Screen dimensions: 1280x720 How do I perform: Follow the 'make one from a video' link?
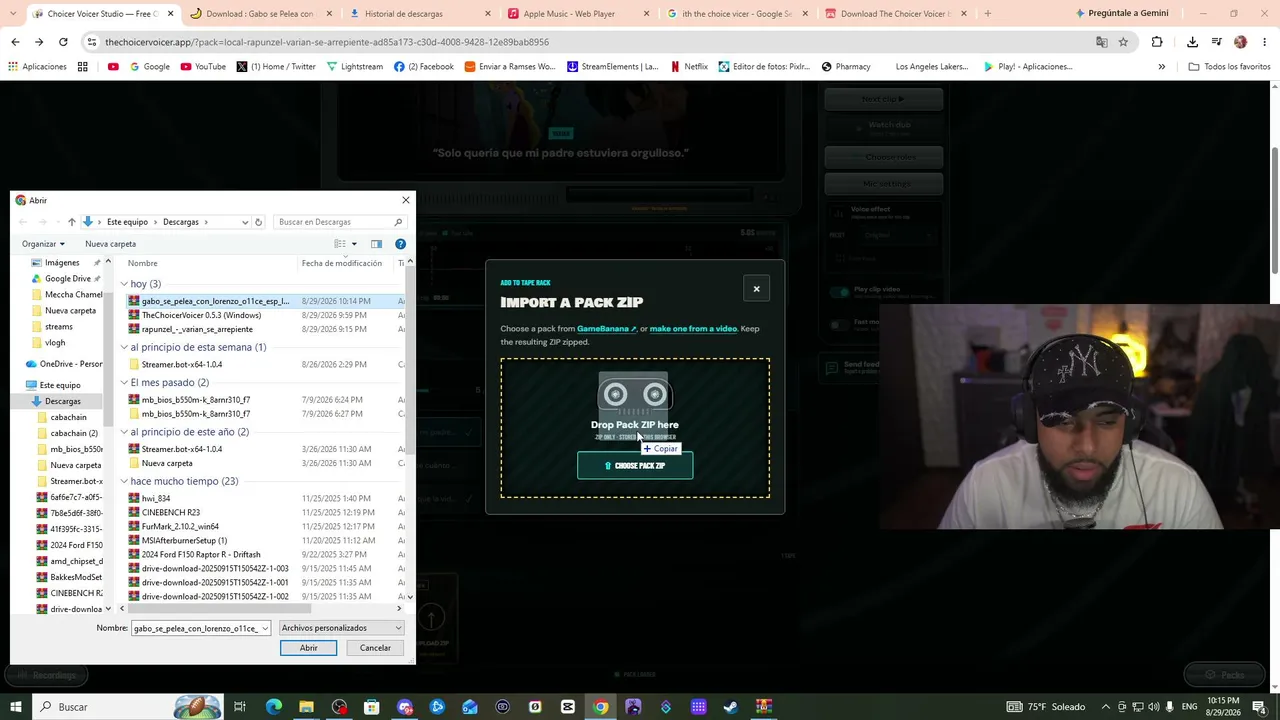tap(693, 328)
